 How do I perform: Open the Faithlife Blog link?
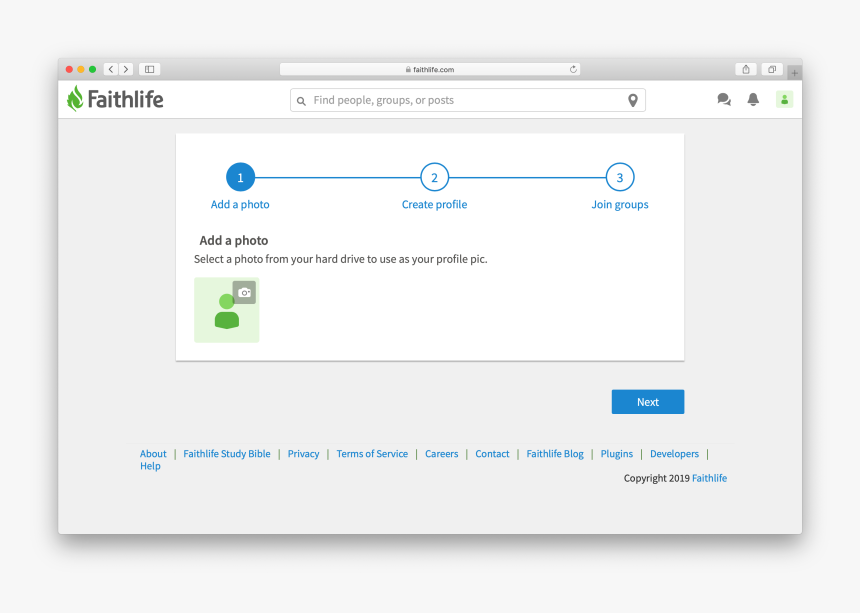click(x=554, y=453)
